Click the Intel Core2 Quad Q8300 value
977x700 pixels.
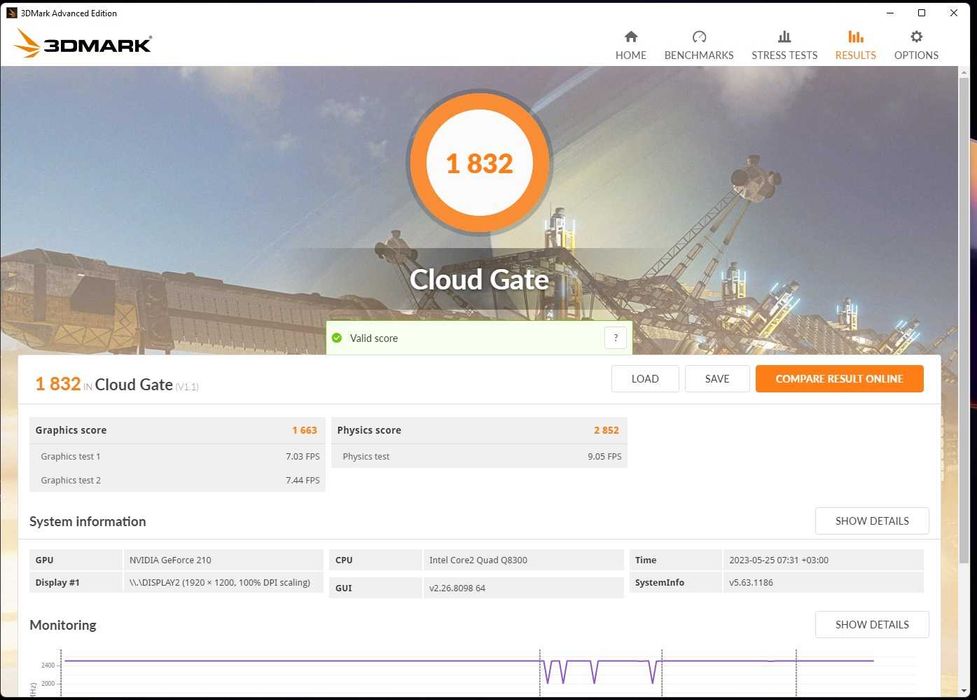(478, 560)
